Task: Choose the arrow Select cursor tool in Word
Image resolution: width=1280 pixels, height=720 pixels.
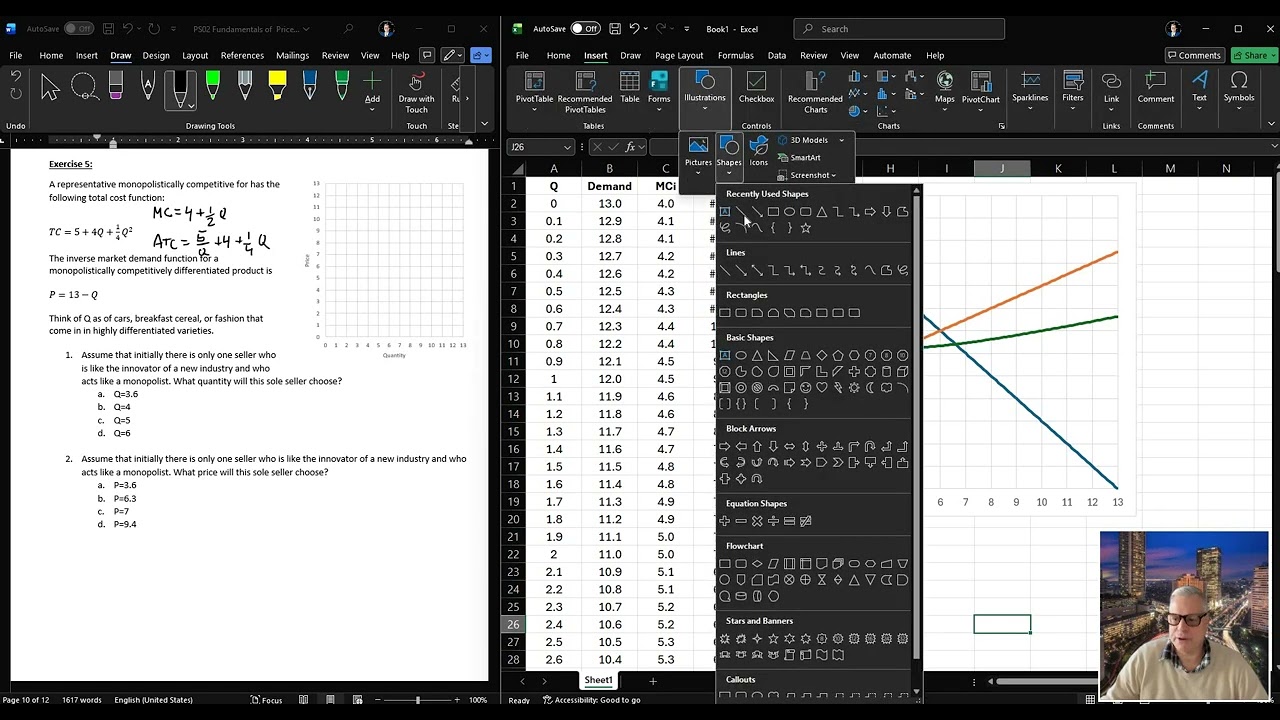Action: (50, 88)
